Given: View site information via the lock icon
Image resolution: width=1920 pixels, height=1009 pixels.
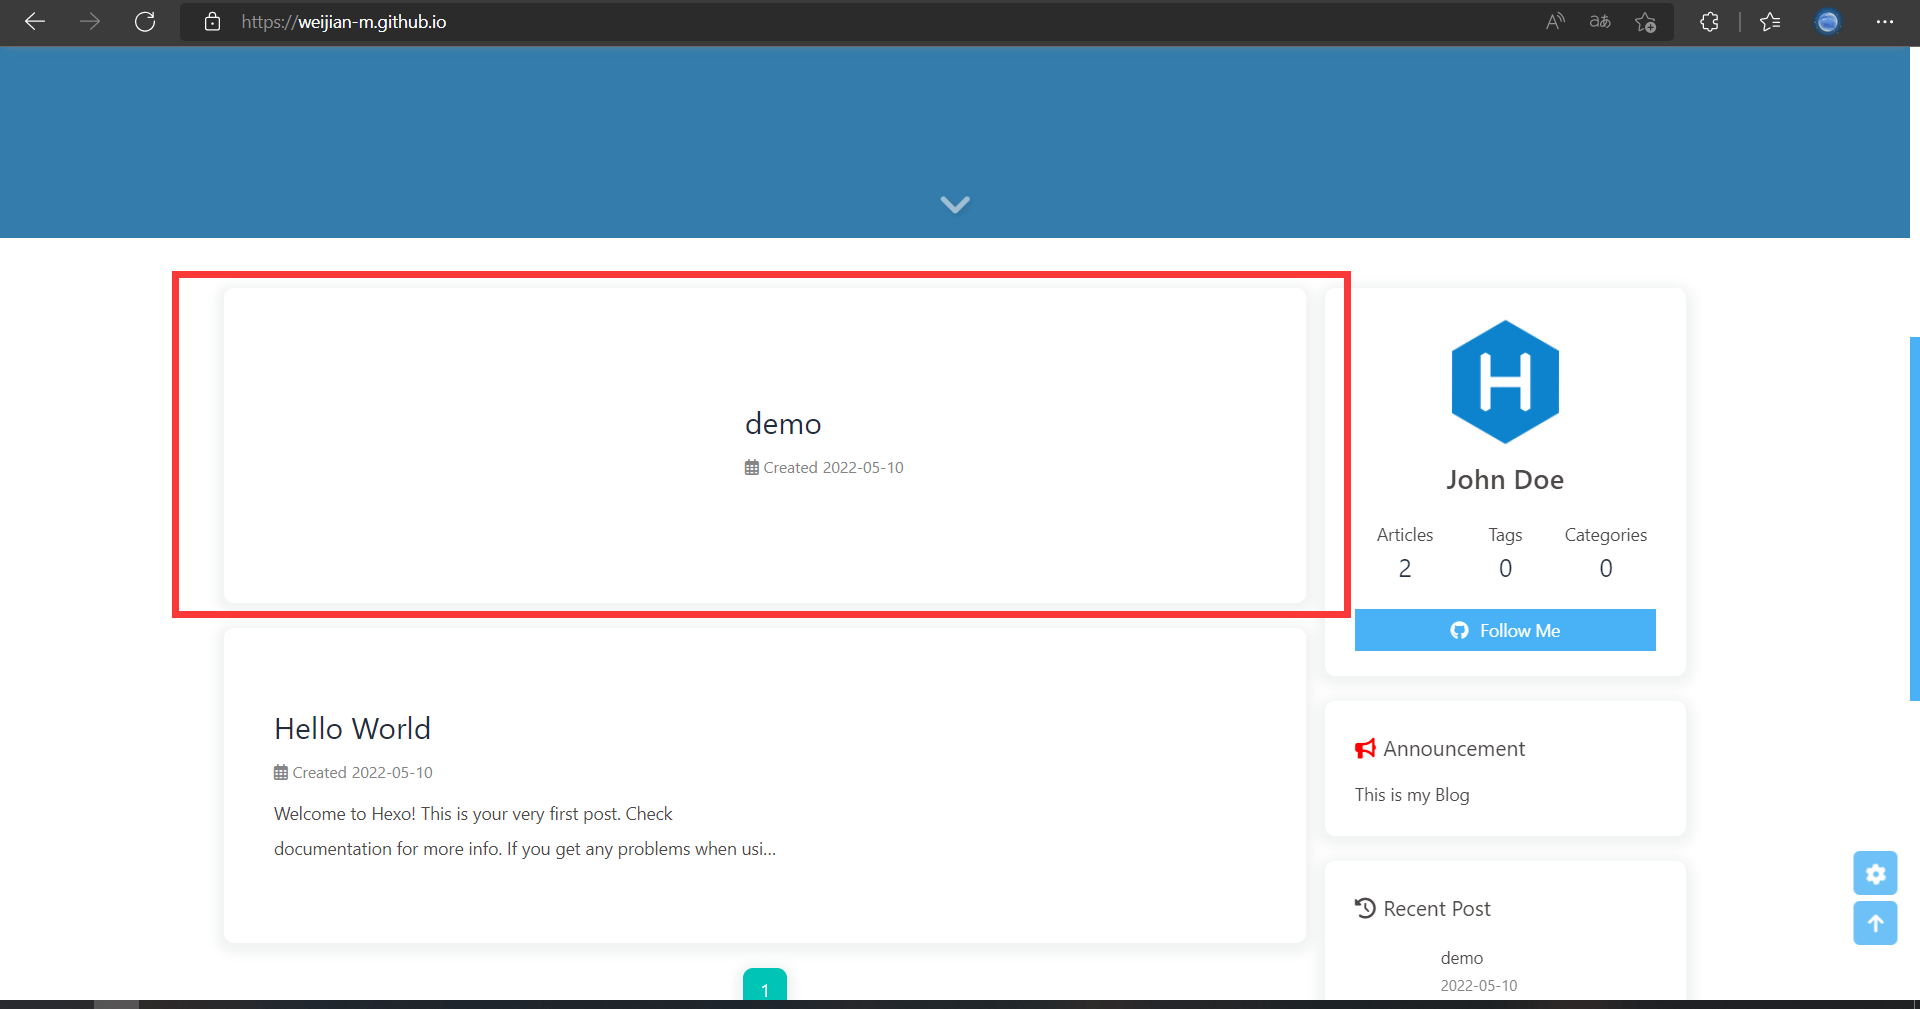Looking at the screenshot, I should 212,22.
